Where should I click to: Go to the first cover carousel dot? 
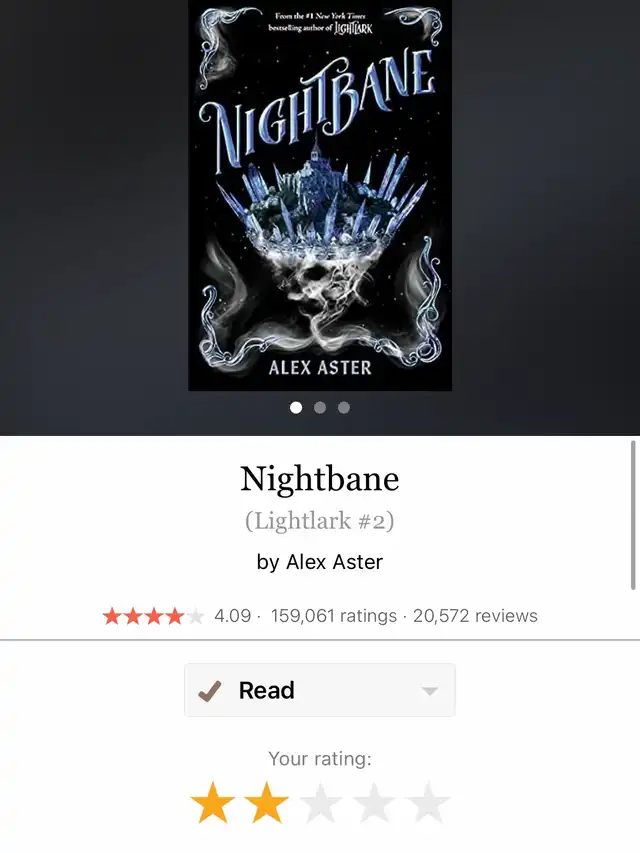click(x=296, y=407)
